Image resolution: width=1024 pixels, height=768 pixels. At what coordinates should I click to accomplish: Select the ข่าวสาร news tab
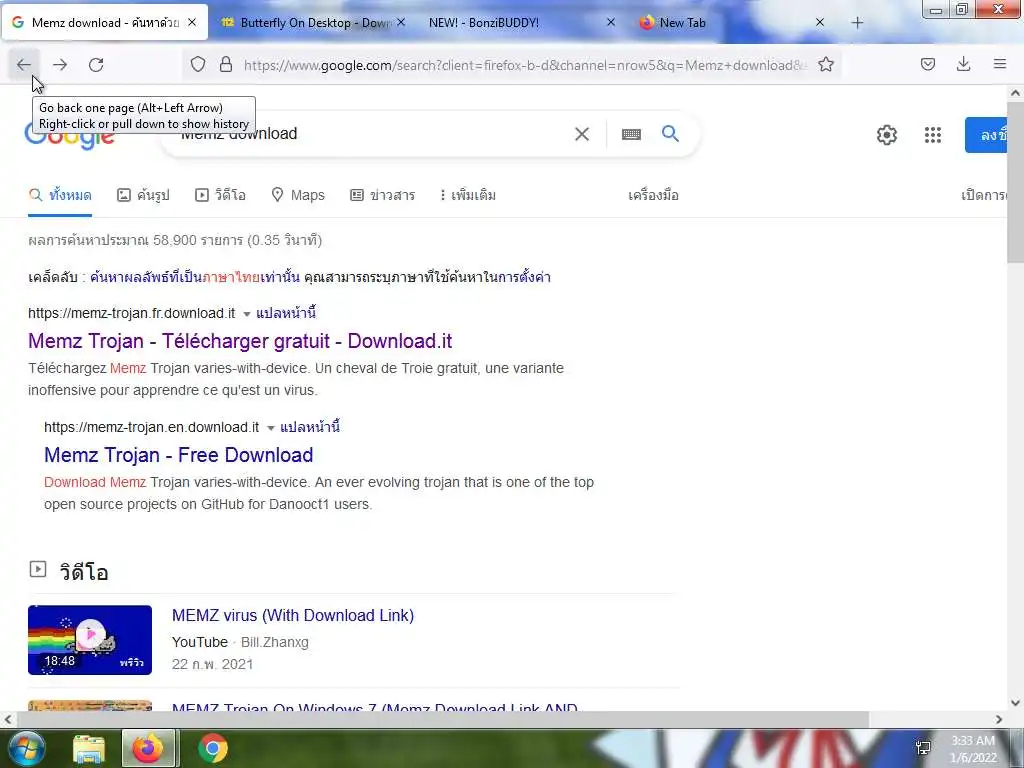[382, 195]
